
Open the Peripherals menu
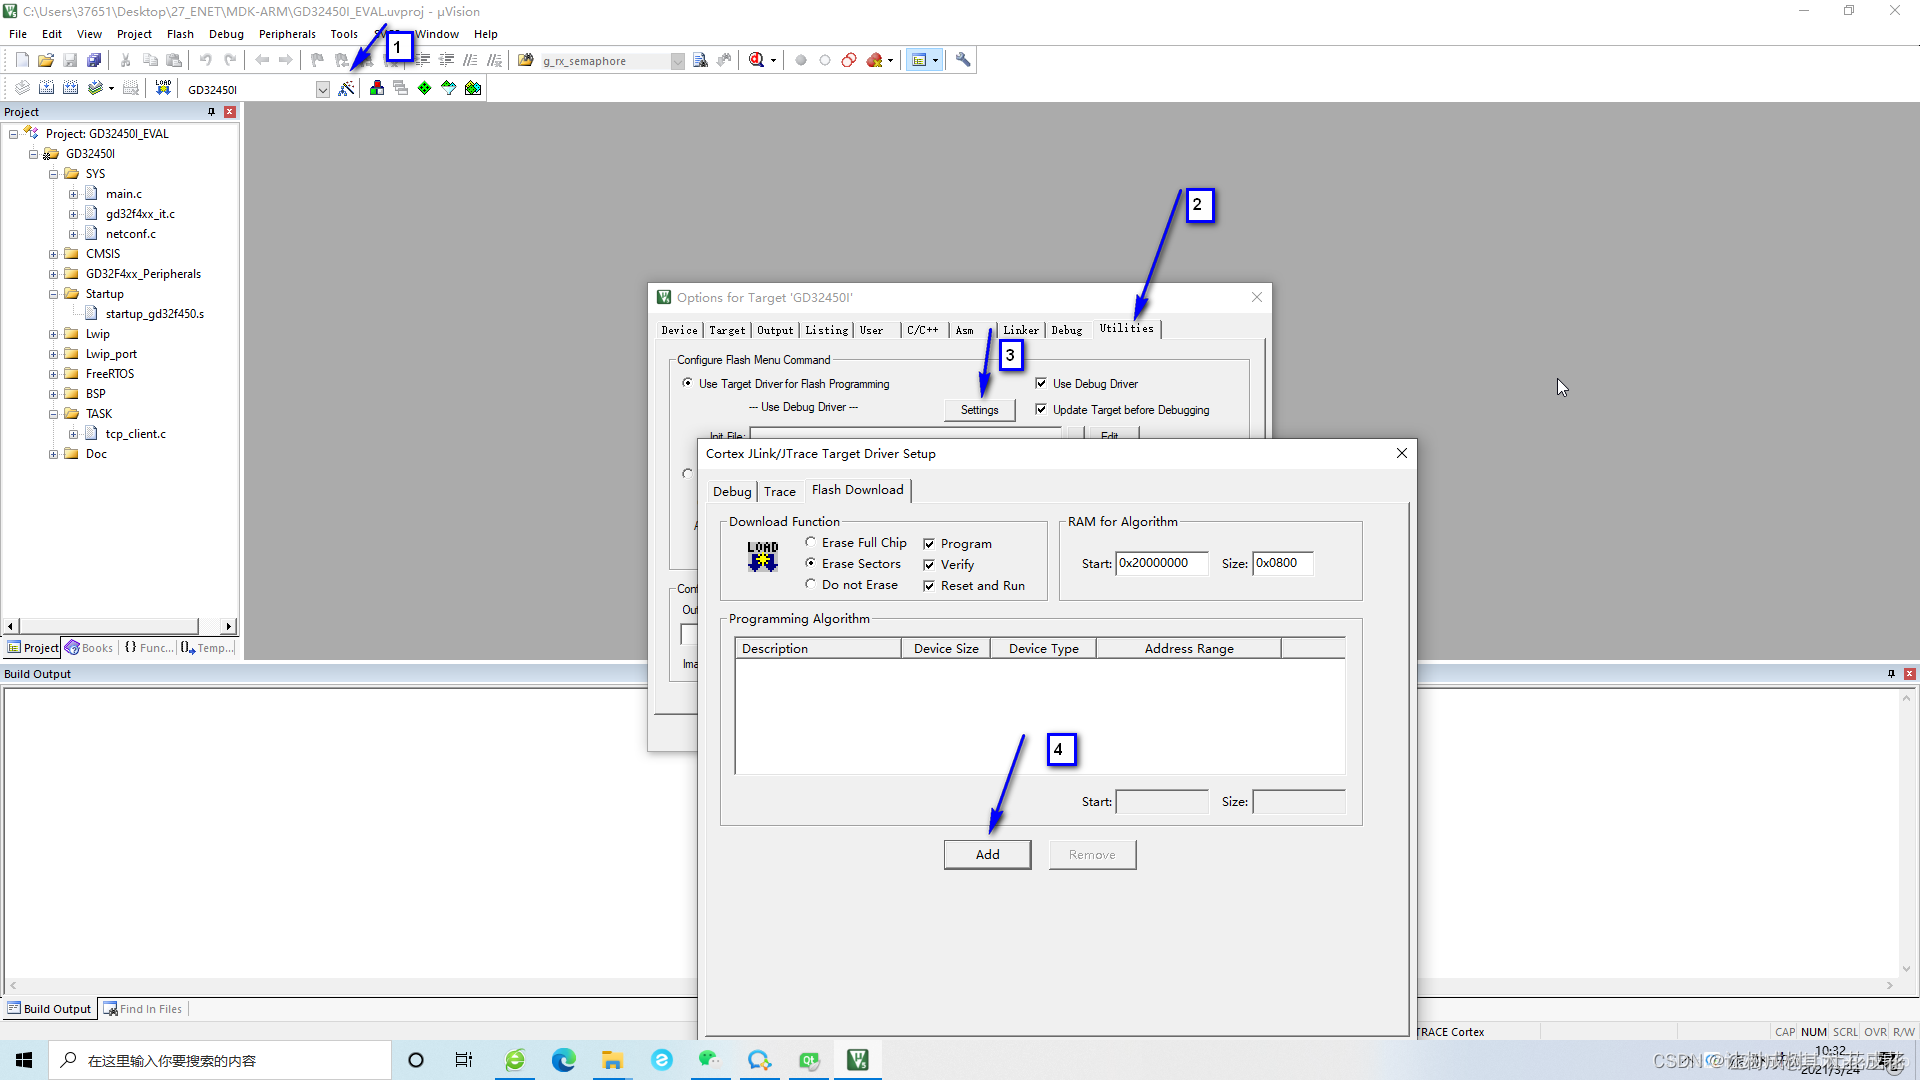pyautogui.click(x=287, y=34)
